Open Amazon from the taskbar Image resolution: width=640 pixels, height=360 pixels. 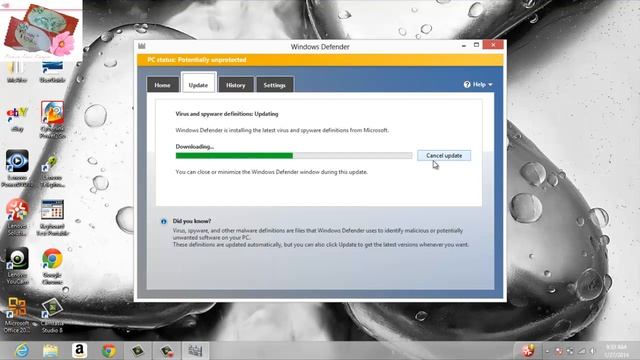click(80, 351)
